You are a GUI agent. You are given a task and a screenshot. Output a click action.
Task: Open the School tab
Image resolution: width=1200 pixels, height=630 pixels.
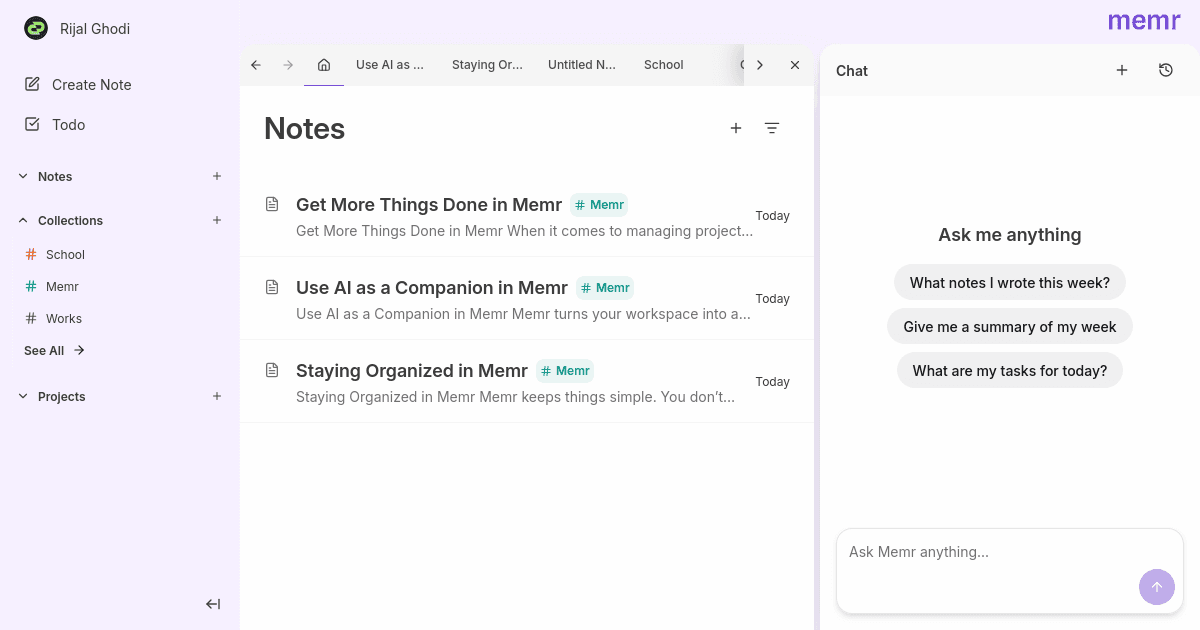point(663,65)
